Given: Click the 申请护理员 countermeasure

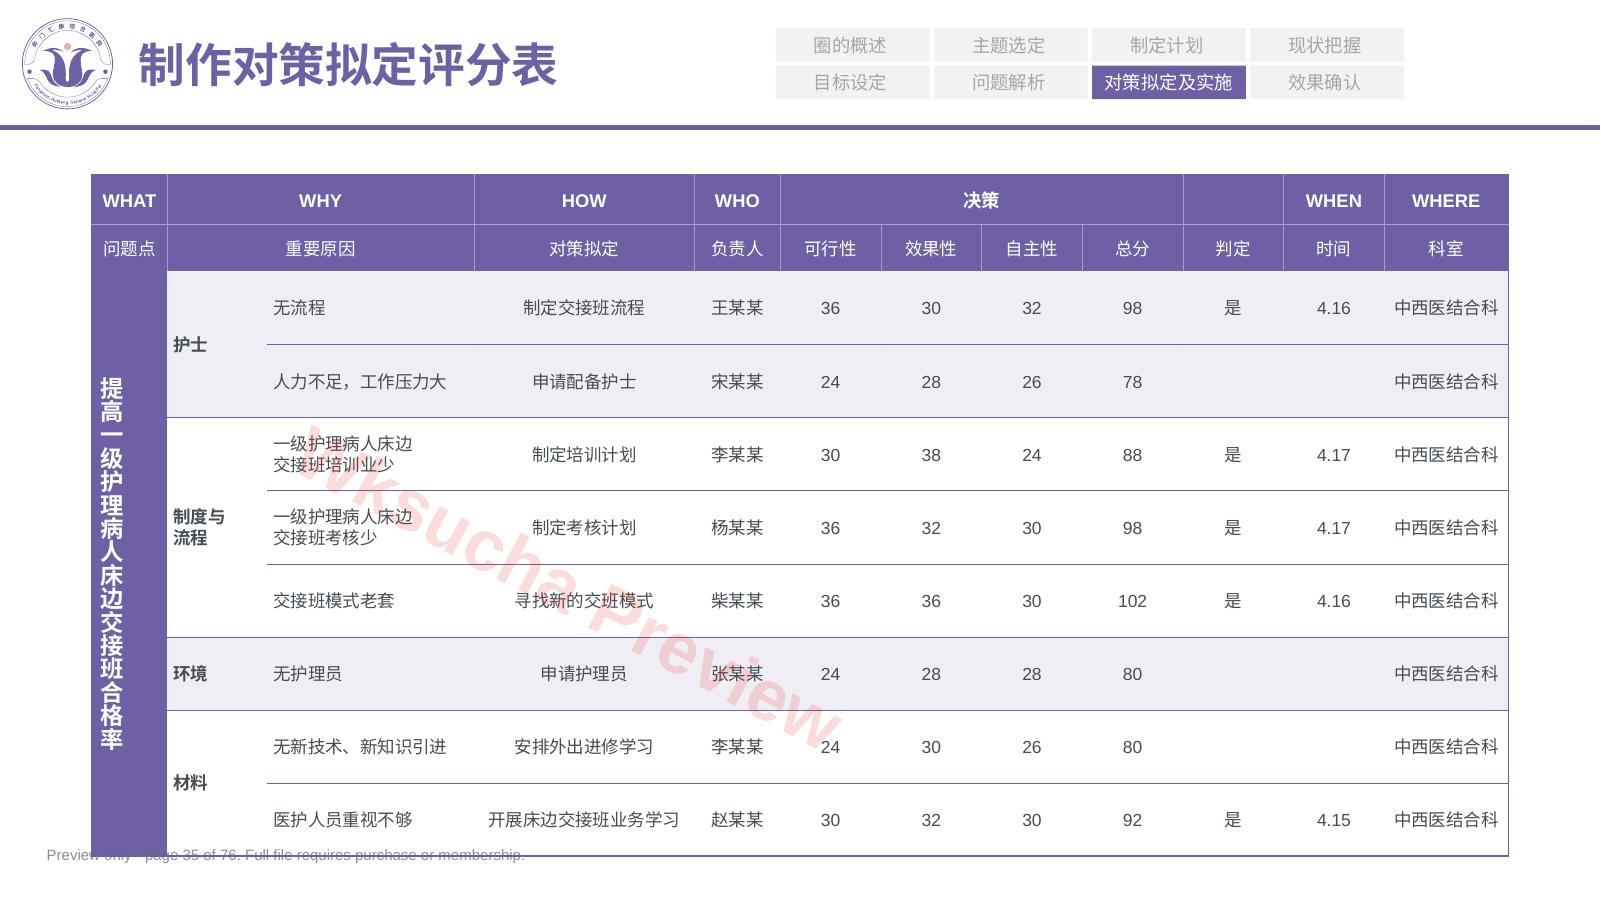Looking at the screenshot, I should (x=584, y=674).
